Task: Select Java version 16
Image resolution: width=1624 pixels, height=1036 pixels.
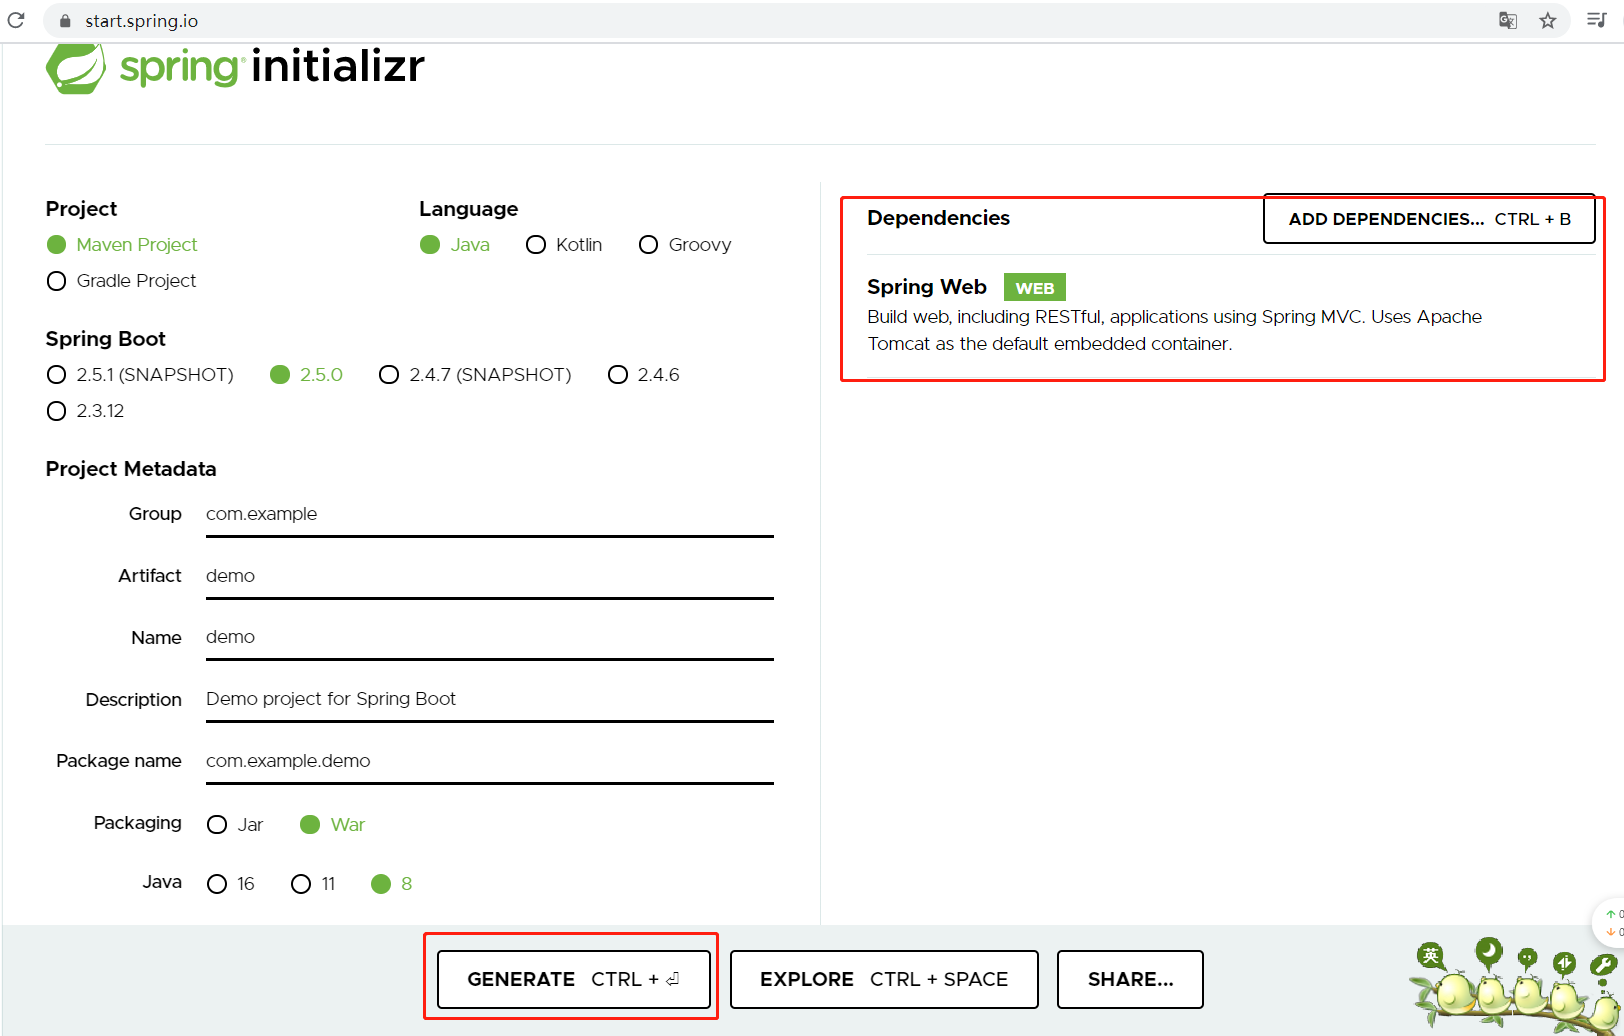Action: pos(231,884)
